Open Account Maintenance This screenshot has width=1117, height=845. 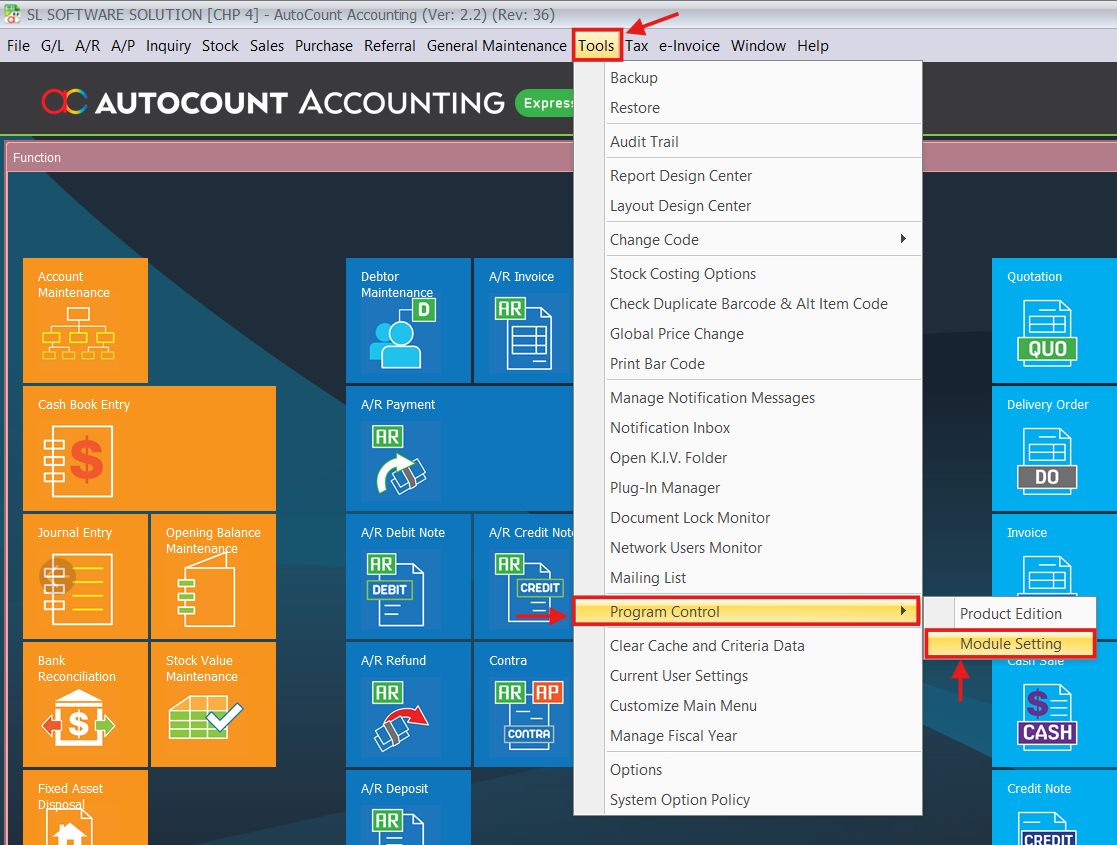(x=85, y=320)
